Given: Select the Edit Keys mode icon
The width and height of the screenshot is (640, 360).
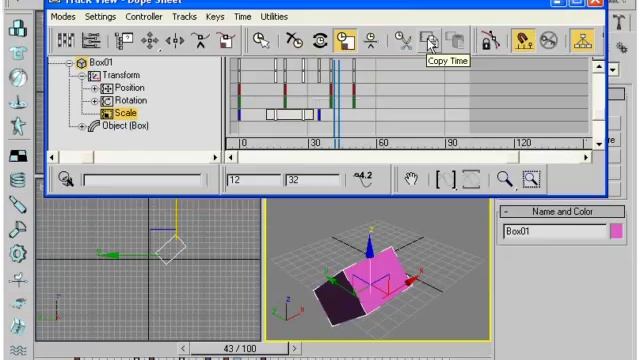Looking at the screenshot, I should point(66,40).
